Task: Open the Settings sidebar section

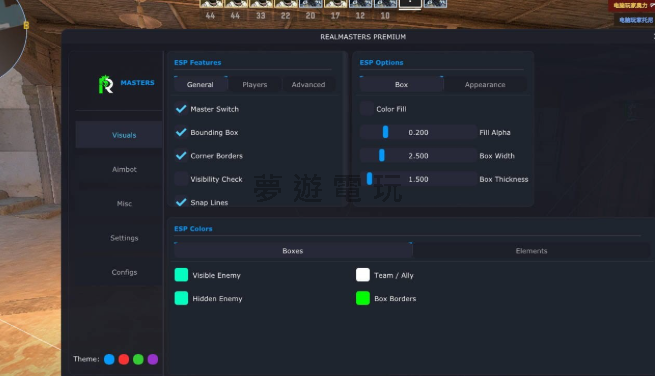Action: pos(119,238)
